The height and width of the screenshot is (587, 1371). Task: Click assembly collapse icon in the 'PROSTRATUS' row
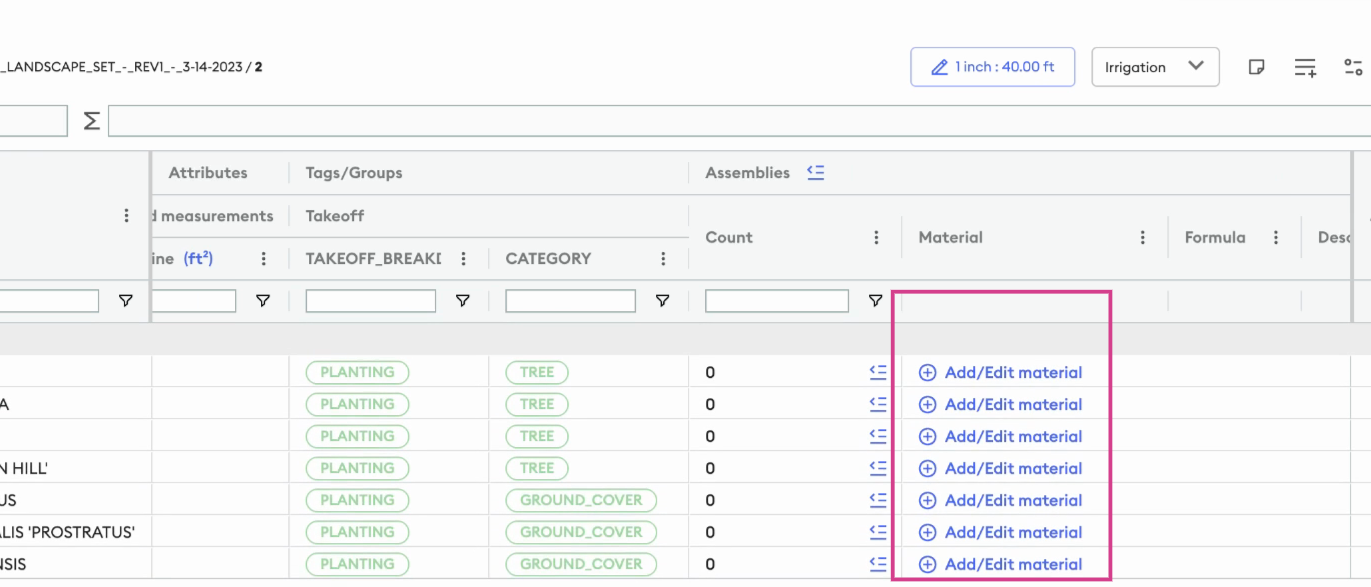[x=878, y=531]
